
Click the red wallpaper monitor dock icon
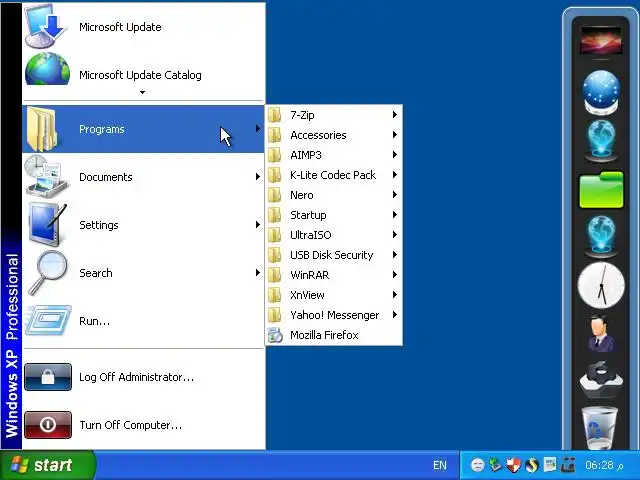point(601,40)
